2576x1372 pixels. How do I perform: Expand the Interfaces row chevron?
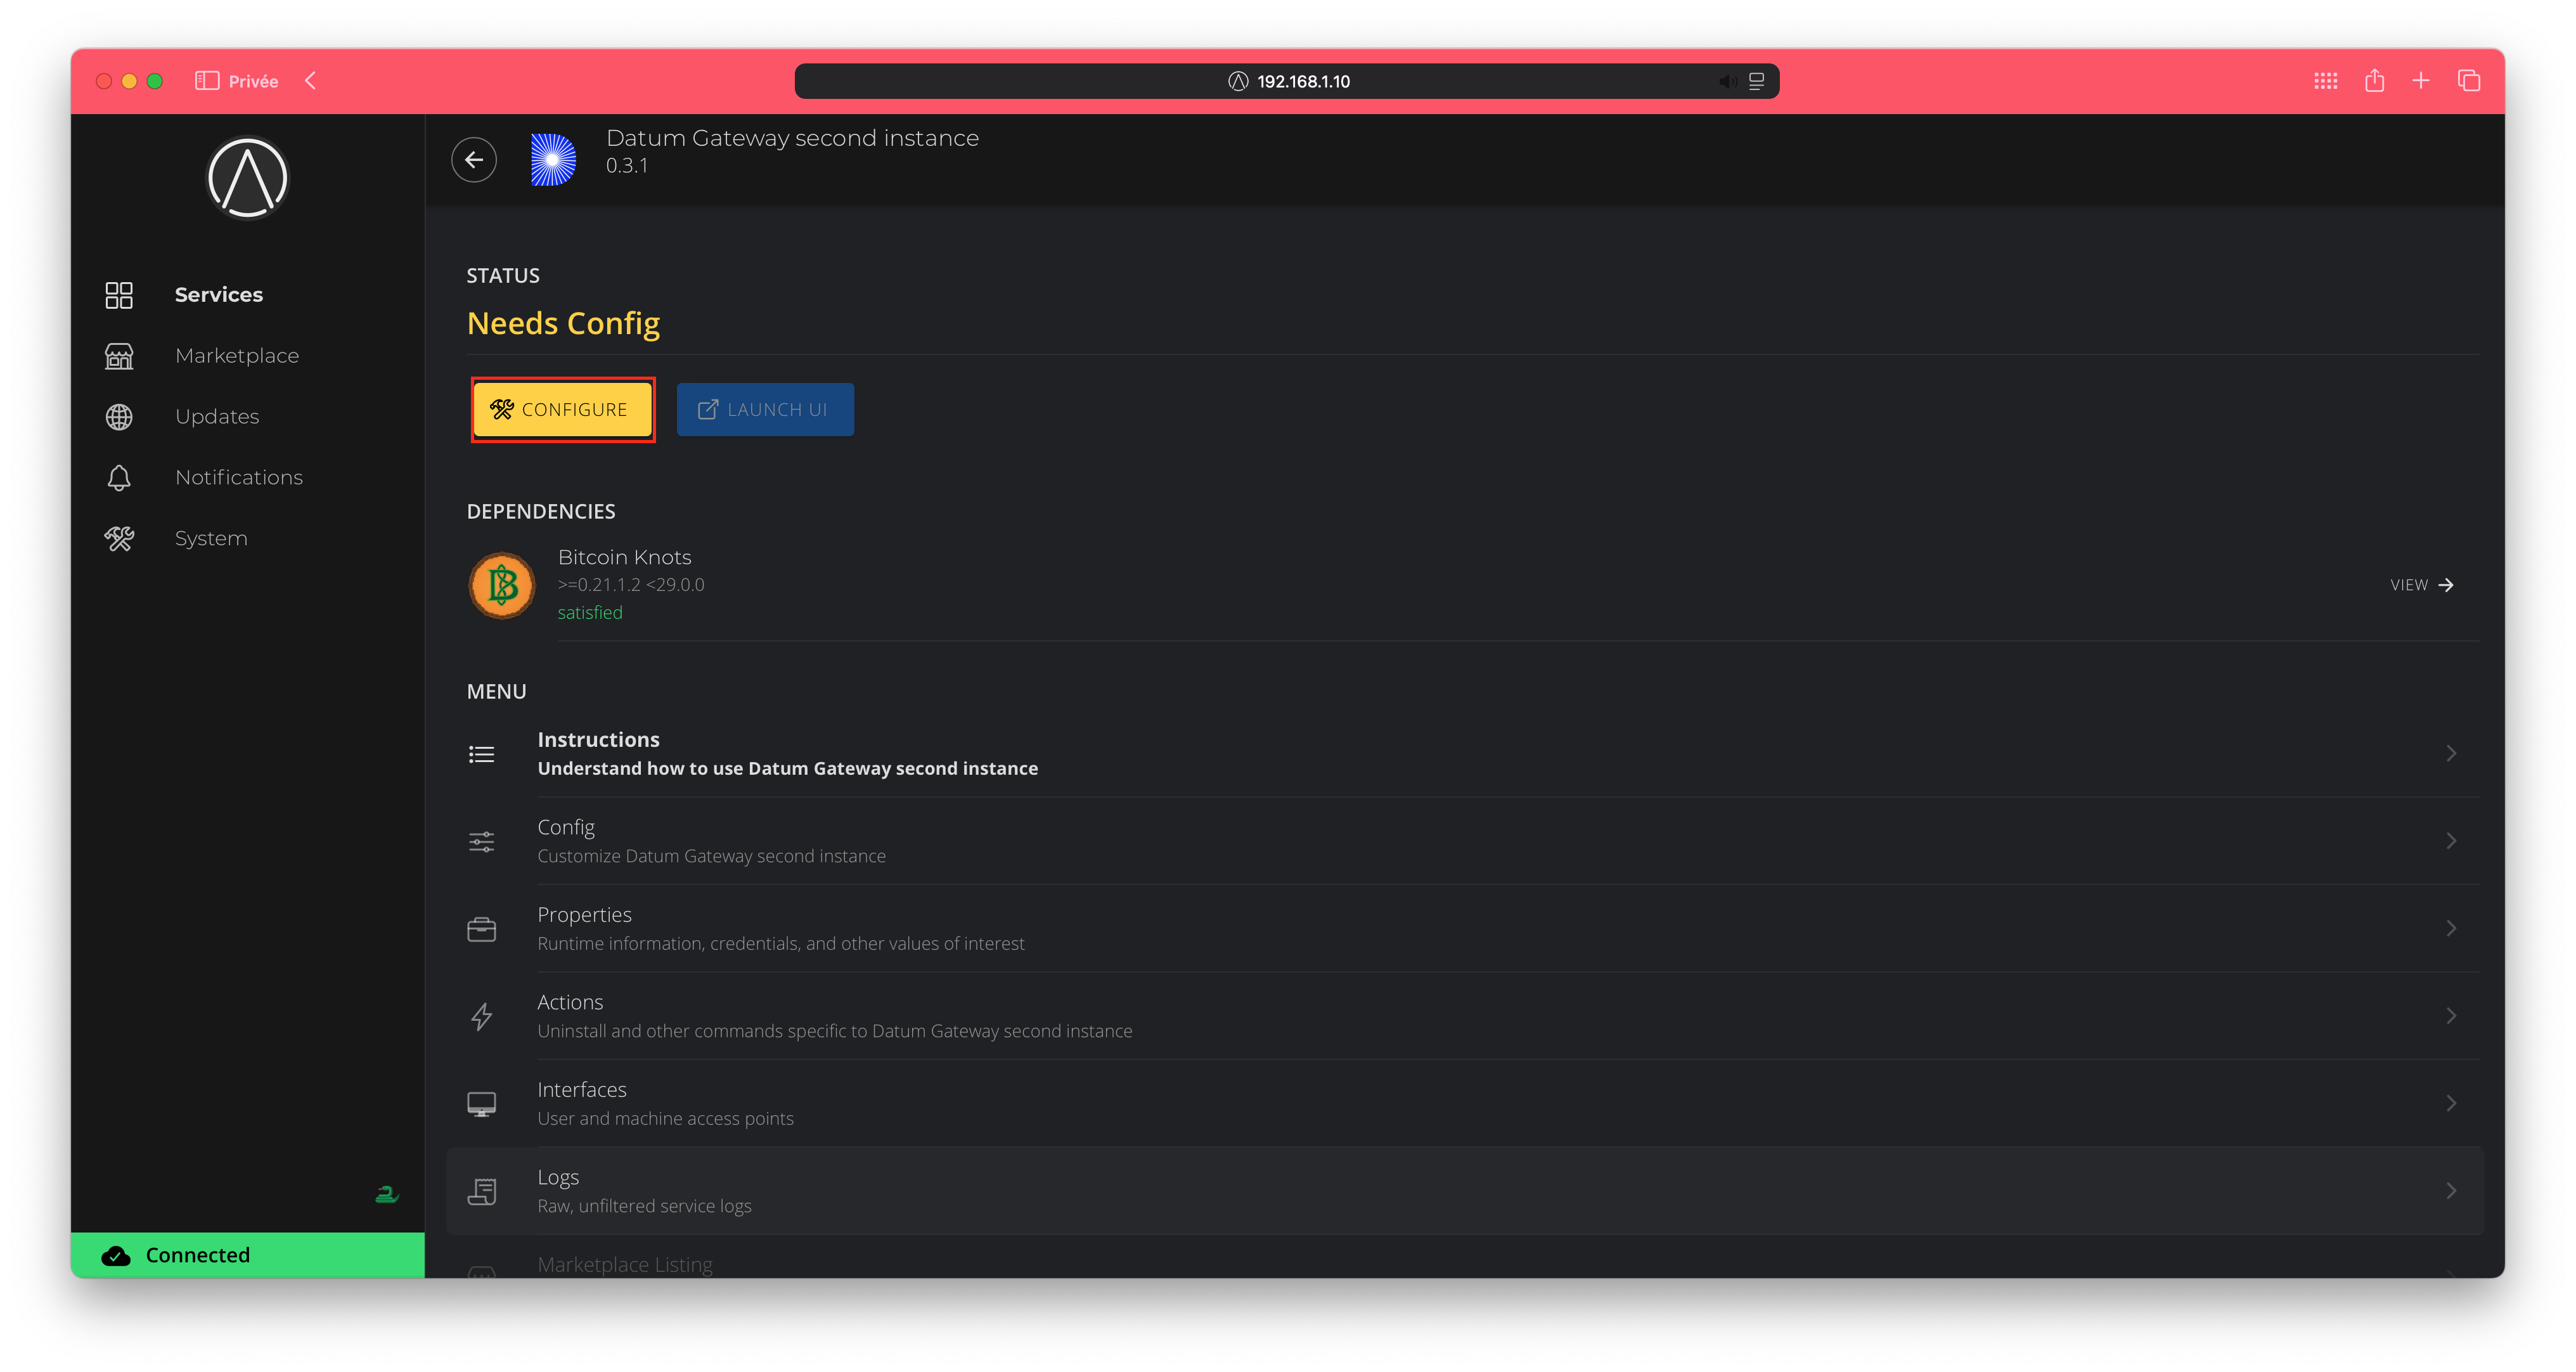click(x=2450, y=1103)
